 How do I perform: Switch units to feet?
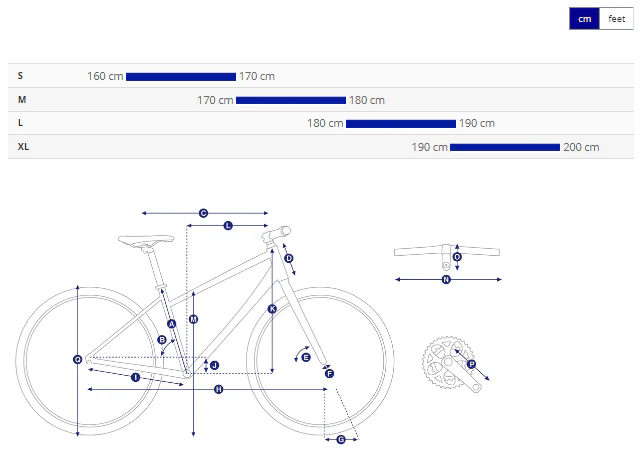pos(616,19)
